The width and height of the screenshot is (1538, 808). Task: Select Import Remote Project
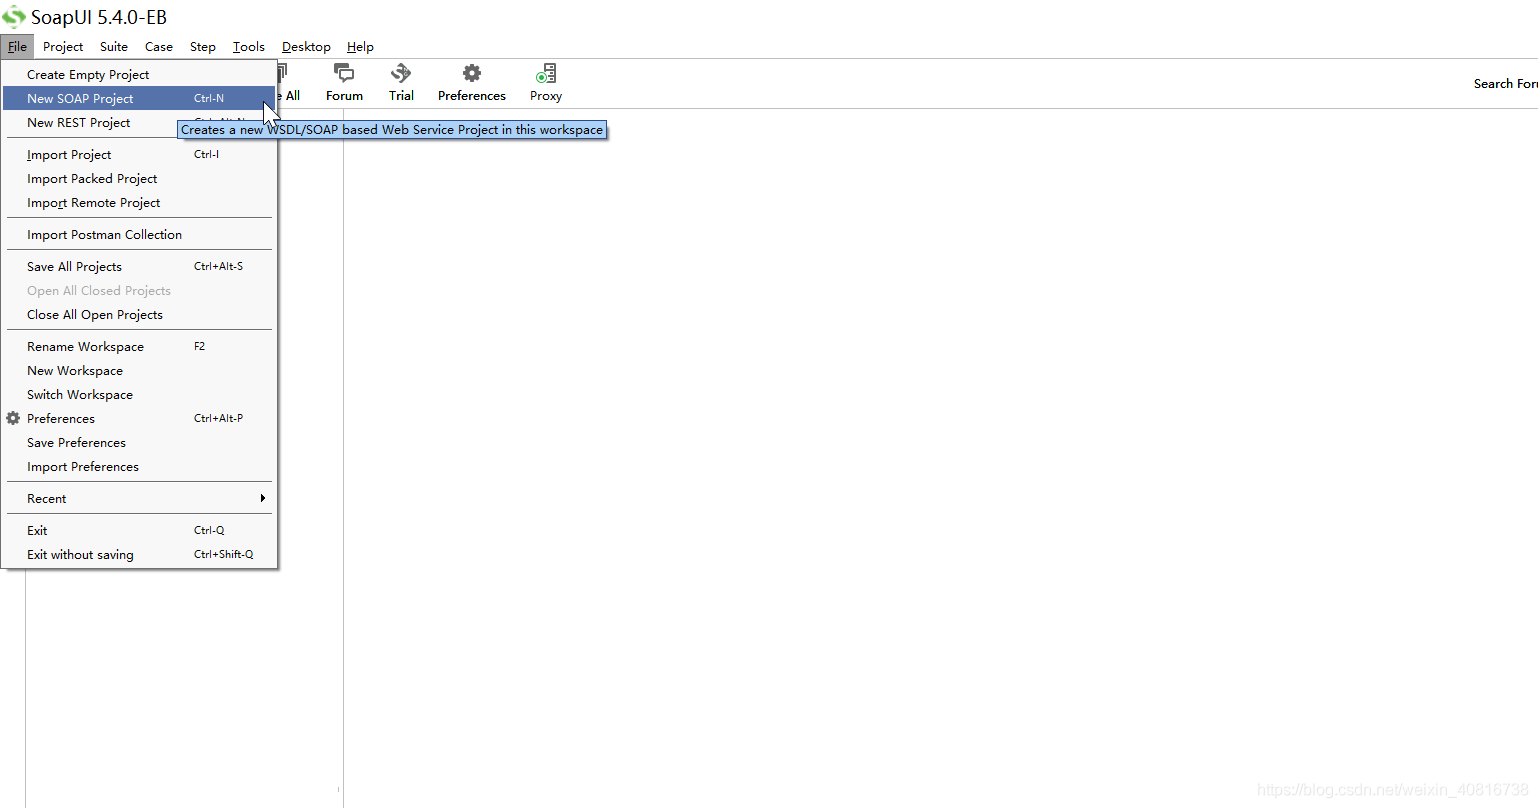tap(139, 203)
